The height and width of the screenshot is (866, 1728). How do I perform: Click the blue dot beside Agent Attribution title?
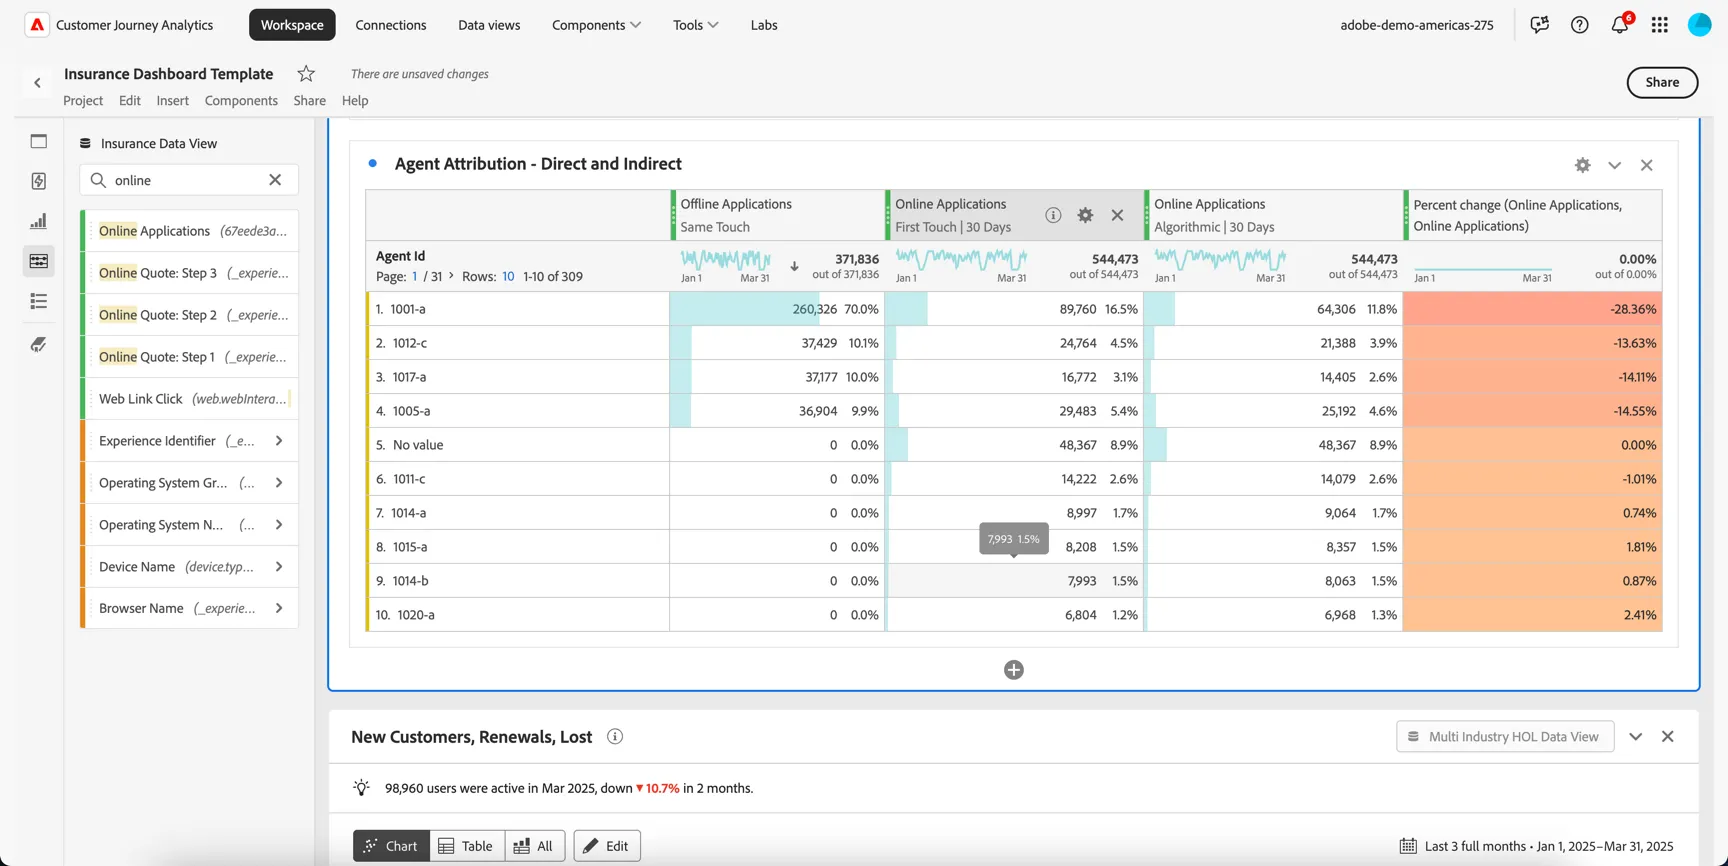[373, 163]
